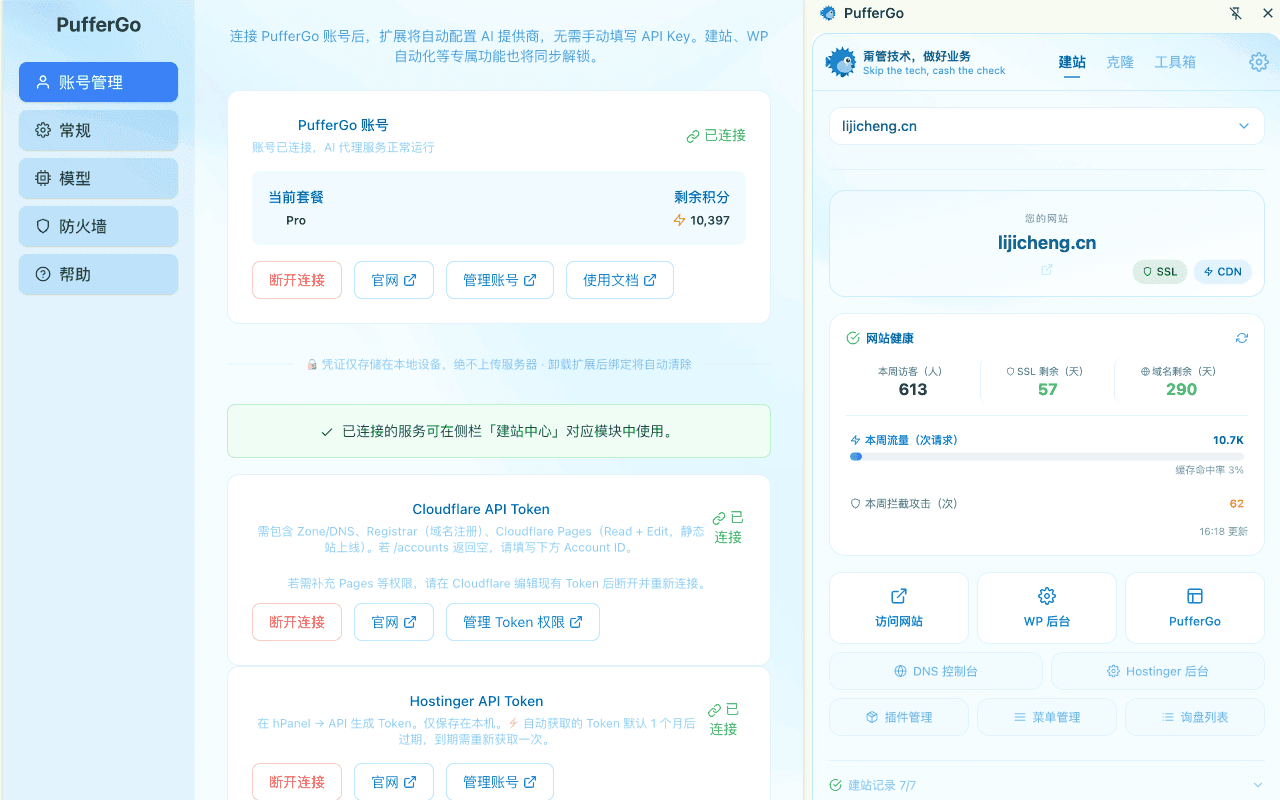Image resolution: width=1280 pixels, height=800 pixels.
Task: Switch to the 建站 tab
Action: tap(1072, 62)
